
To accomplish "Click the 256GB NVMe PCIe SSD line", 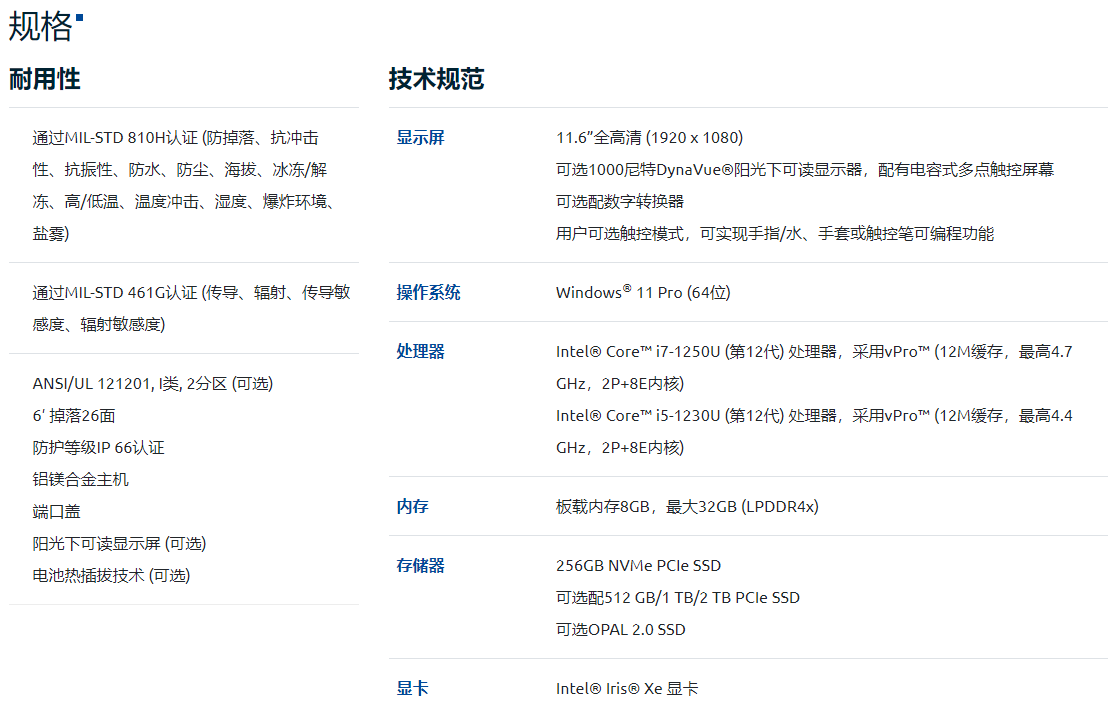I will [x=638, y=566].
